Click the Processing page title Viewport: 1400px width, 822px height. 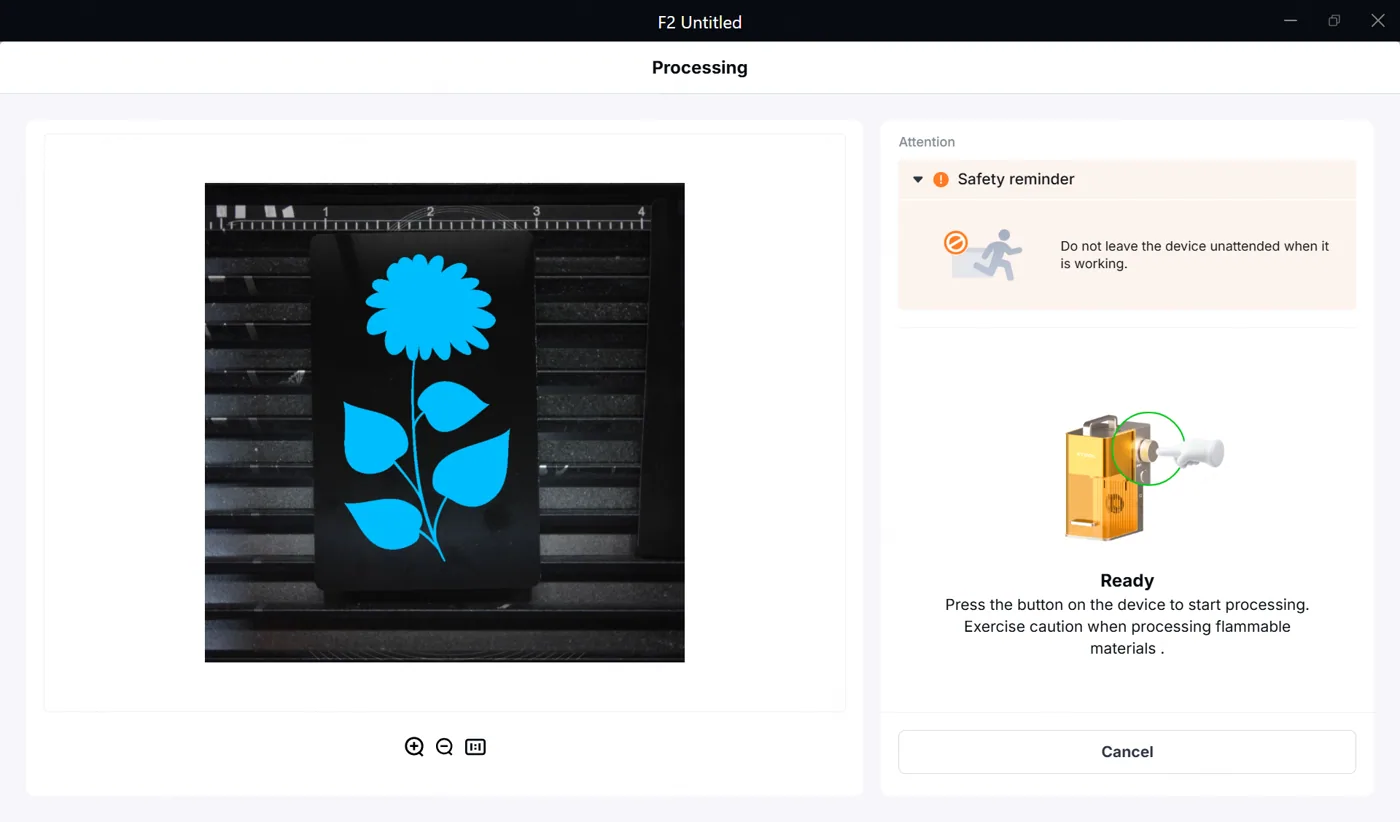[x=700, y=68]
